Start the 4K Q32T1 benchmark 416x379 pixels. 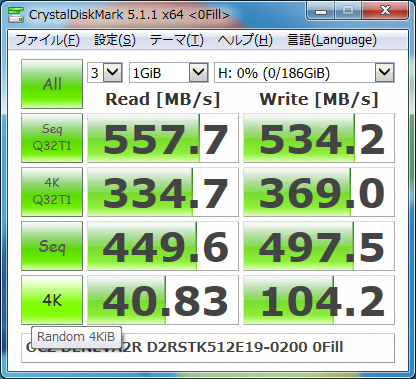click(52, 192)
